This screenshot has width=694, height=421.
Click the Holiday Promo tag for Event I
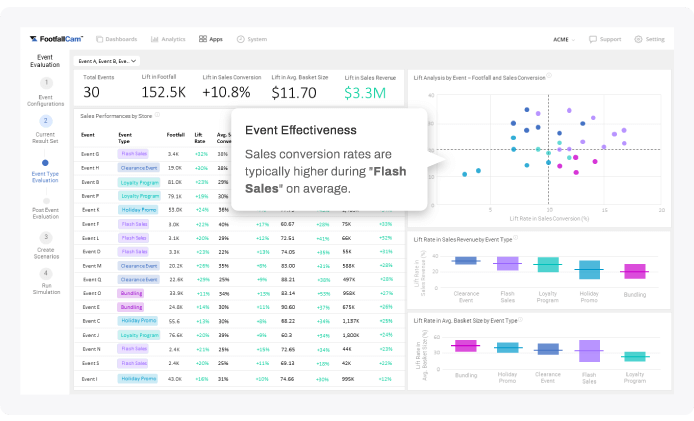[138, 379]
